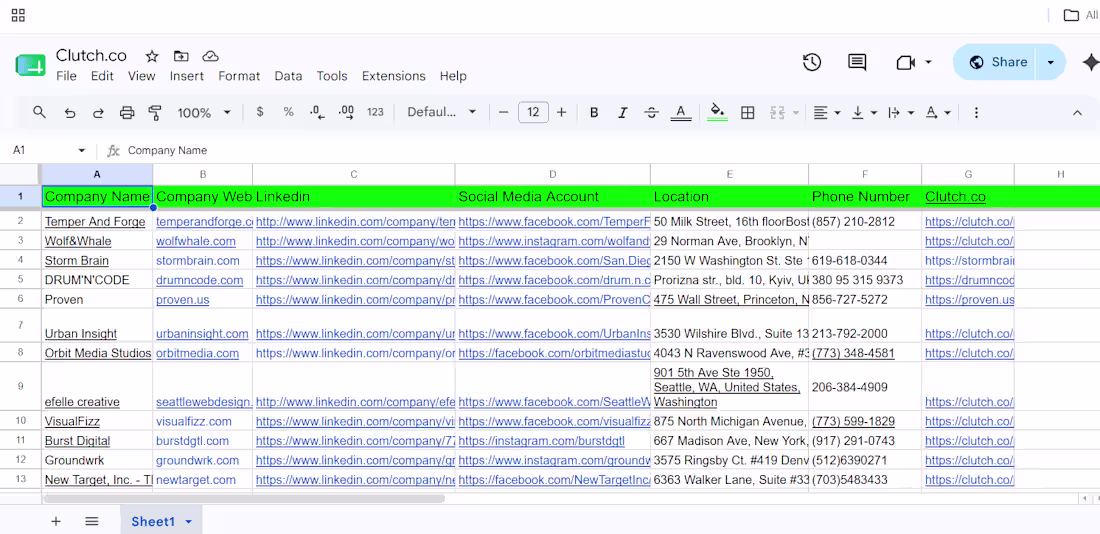The width and height of the screenshot is (1100, 534).
Task: Add a new sheet with plus icon
Action: (x=56, y=521)
